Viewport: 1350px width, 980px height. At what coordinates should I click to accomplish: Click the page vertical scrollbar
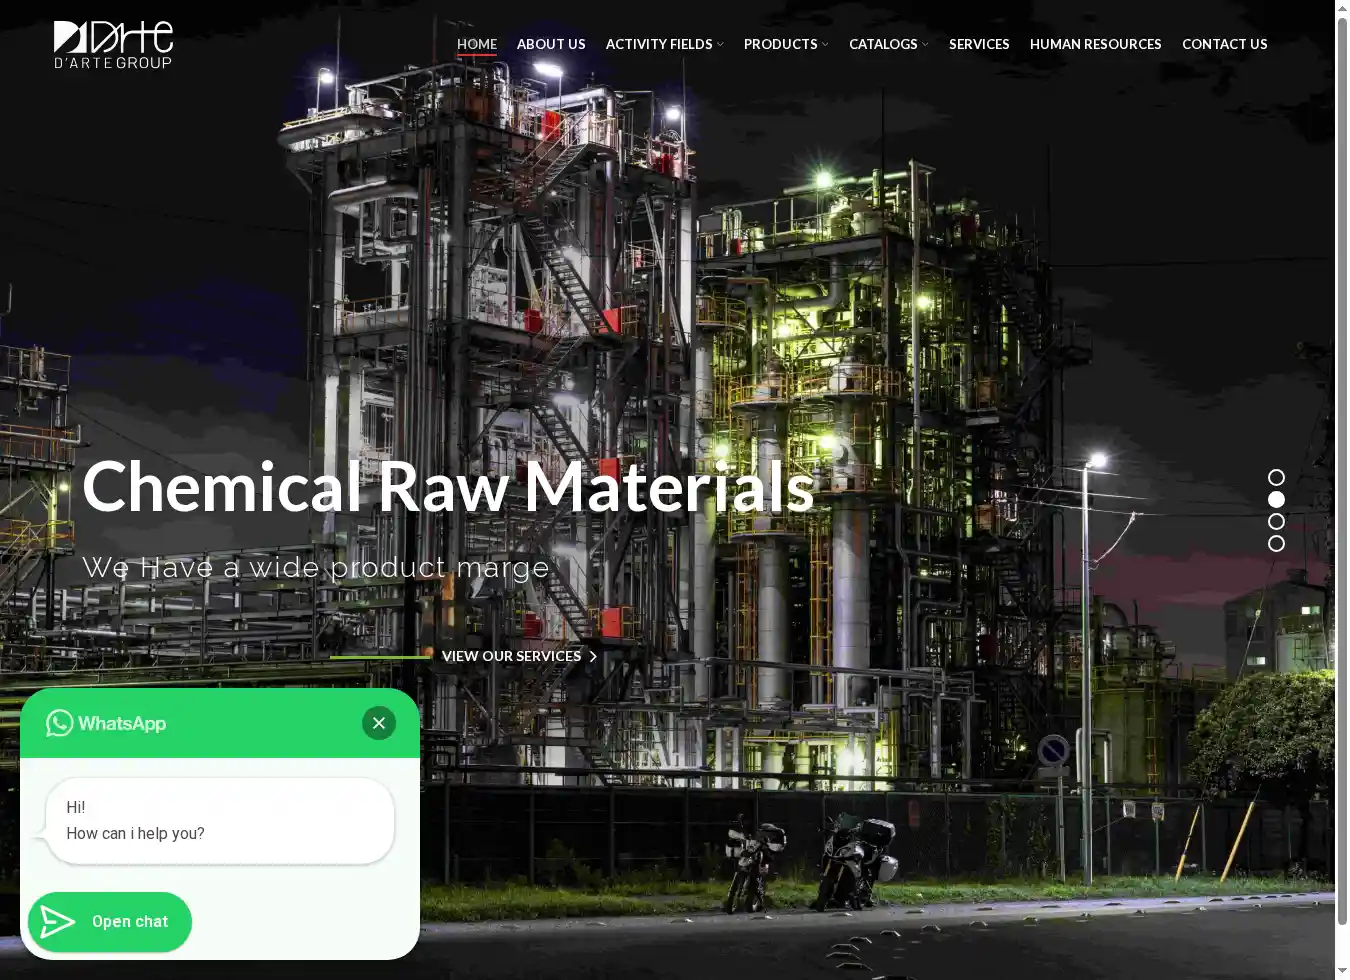pyautogui.click(x=1342, y=470)
